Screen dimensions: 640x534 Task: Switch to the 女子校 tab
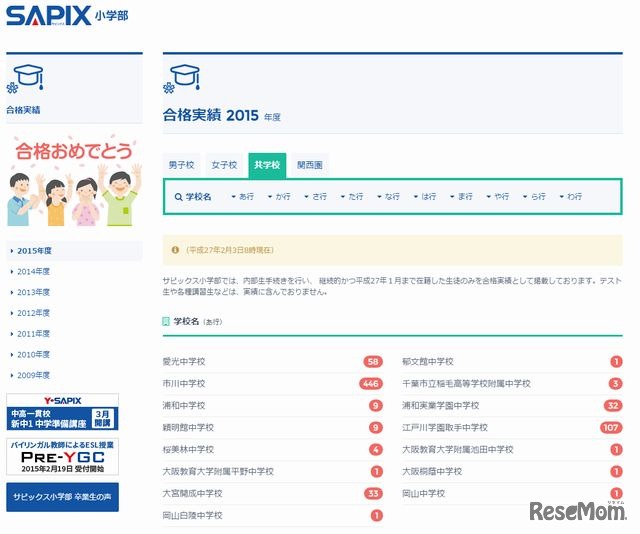coord(224,165)
